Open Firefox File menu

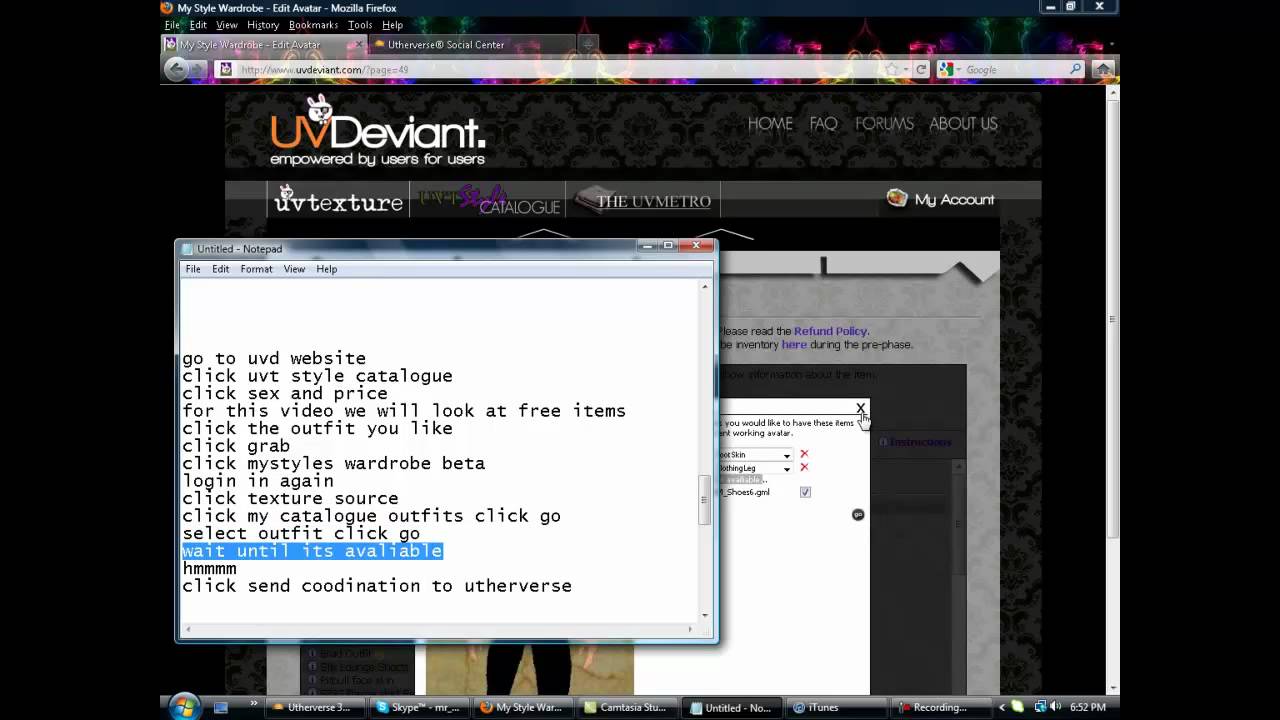172,25
